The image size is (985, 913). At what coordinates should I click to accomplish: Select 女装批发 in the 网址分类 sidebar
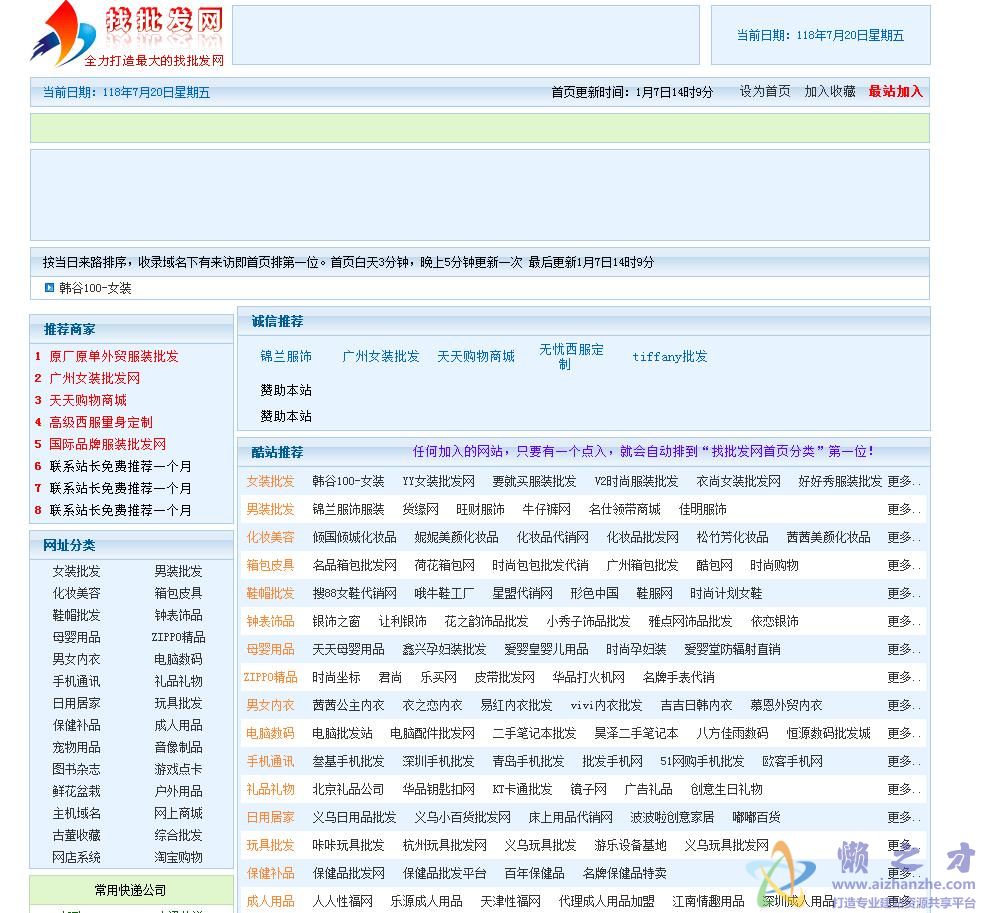[77, 571]
